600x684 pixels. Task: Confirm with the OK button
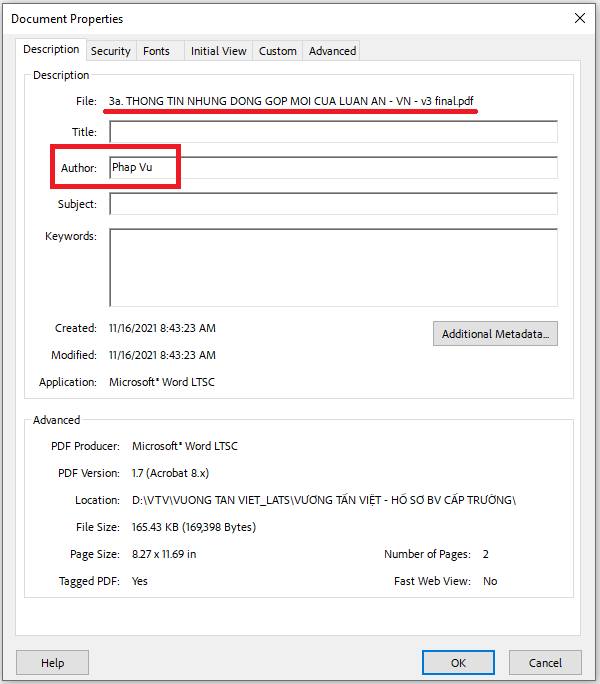458,662
